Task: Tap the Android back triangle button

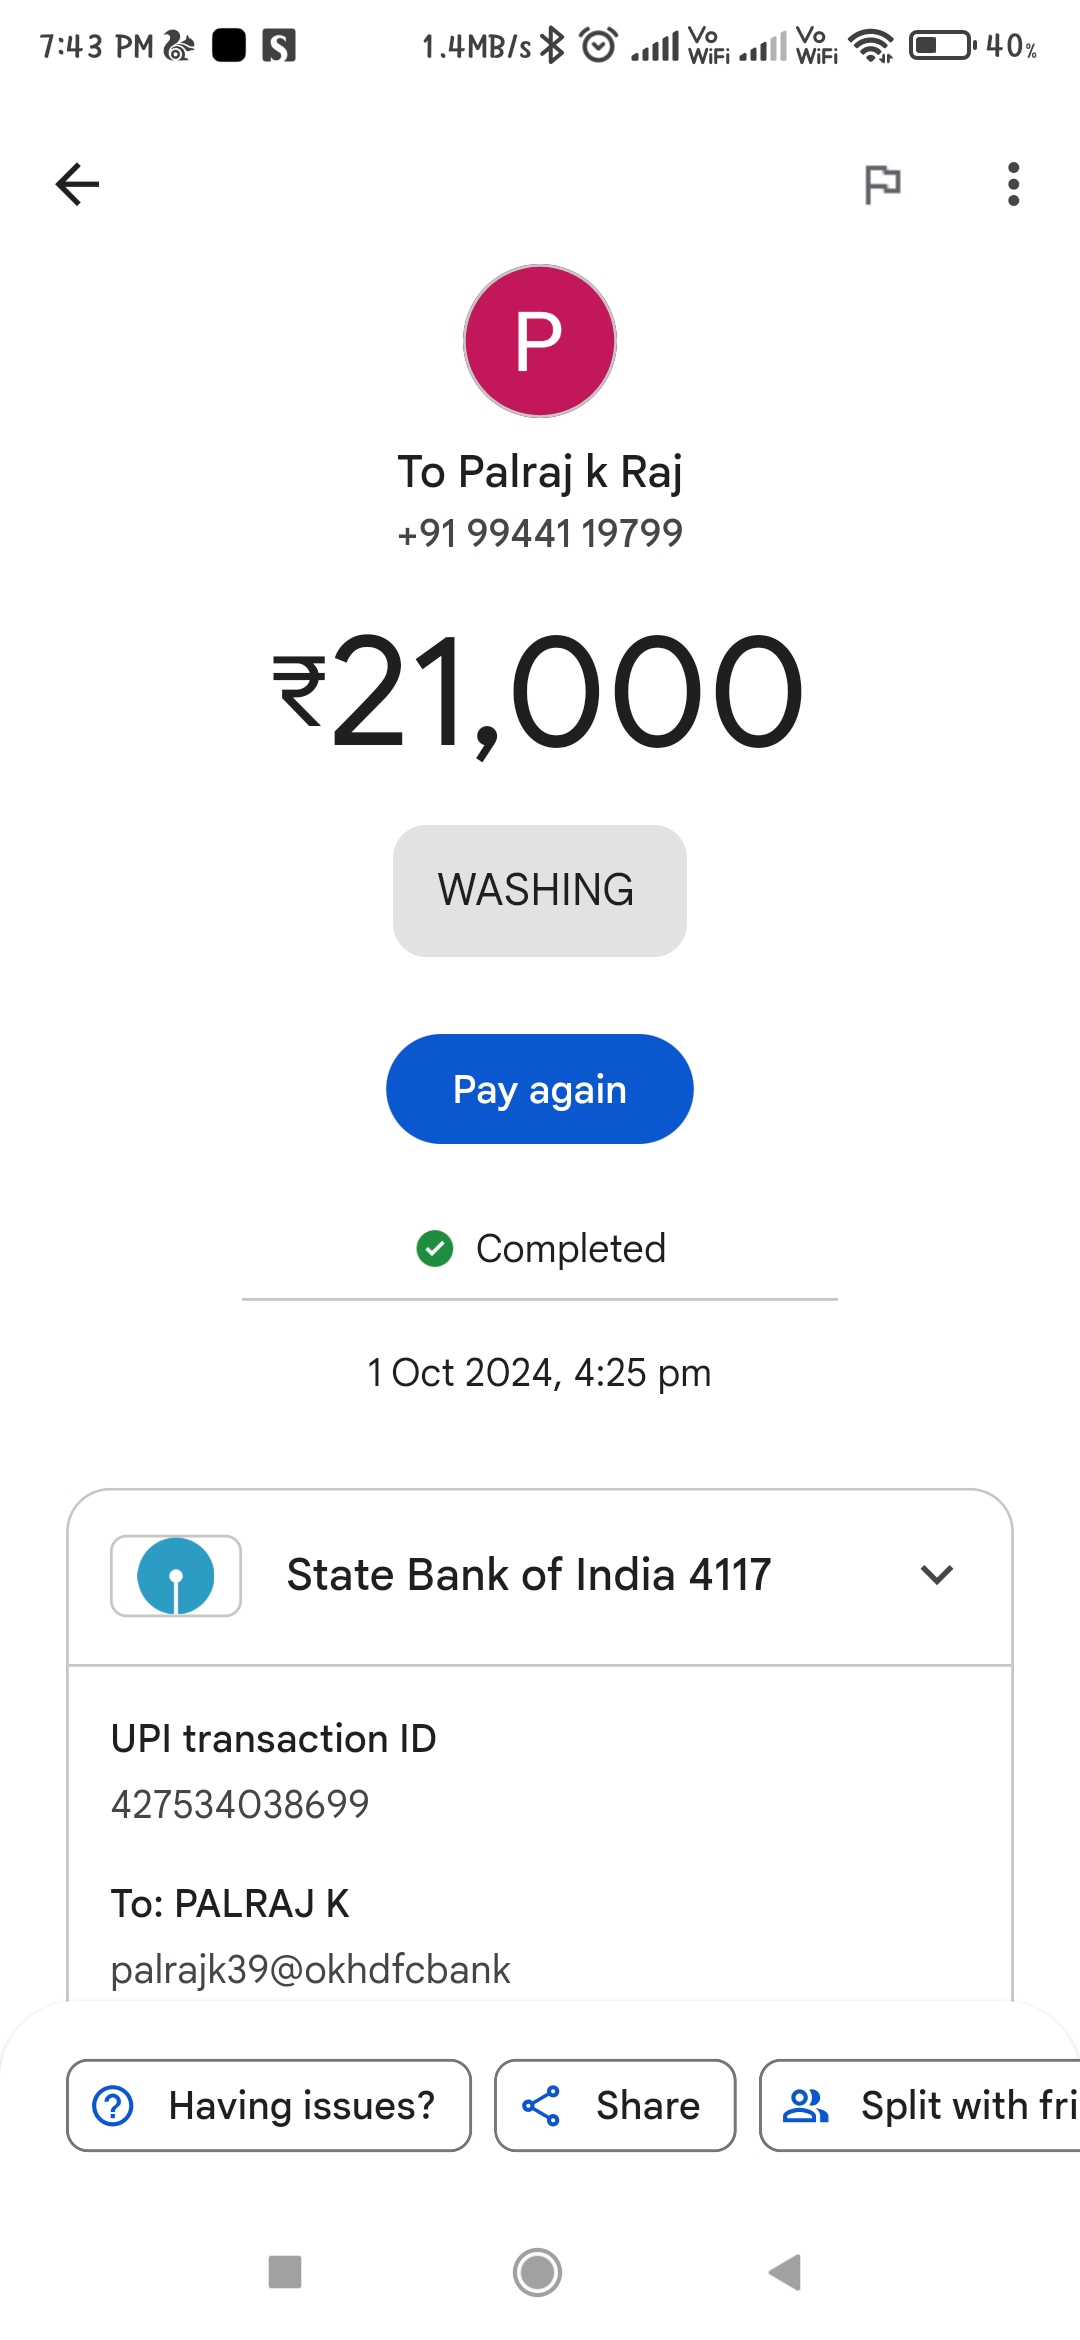Action: 786,2272
